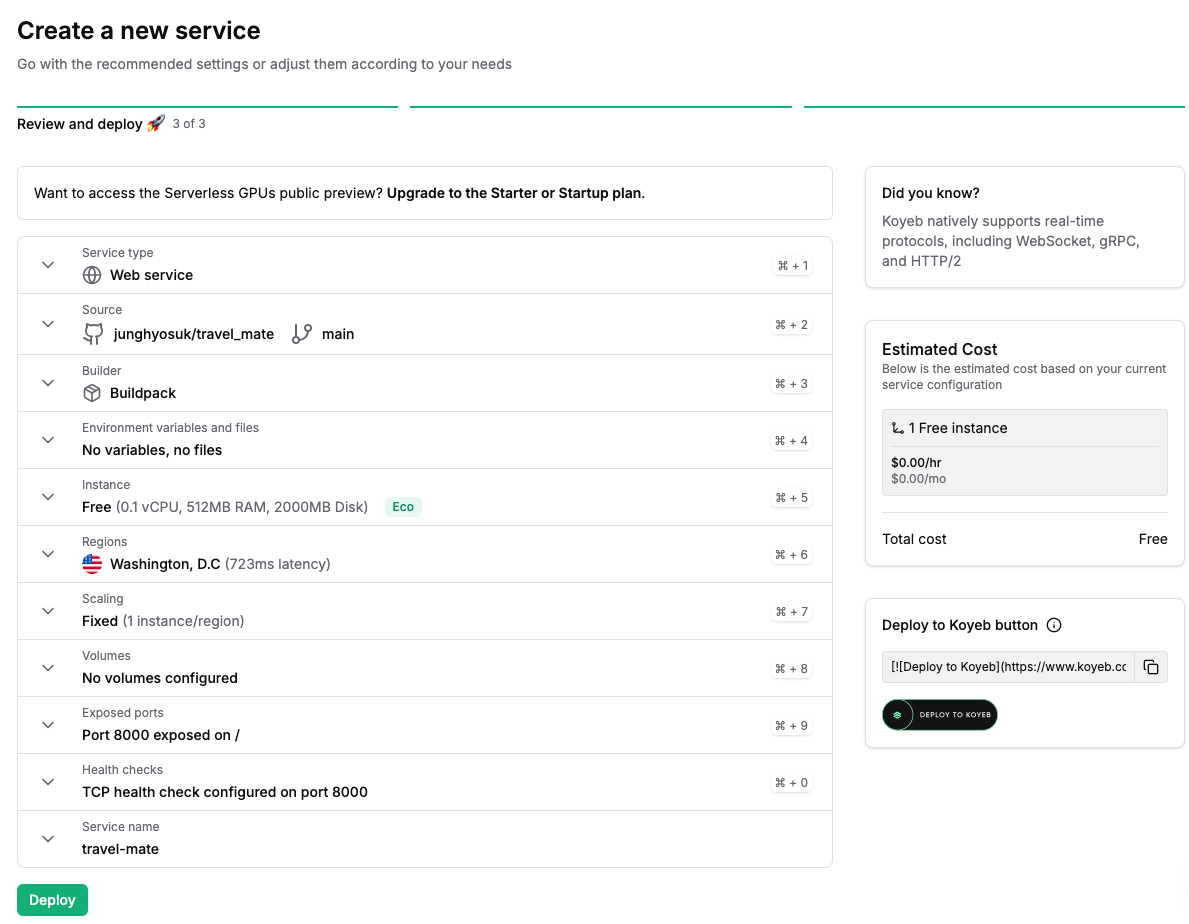Click No volumes configured text

[160, 678]
